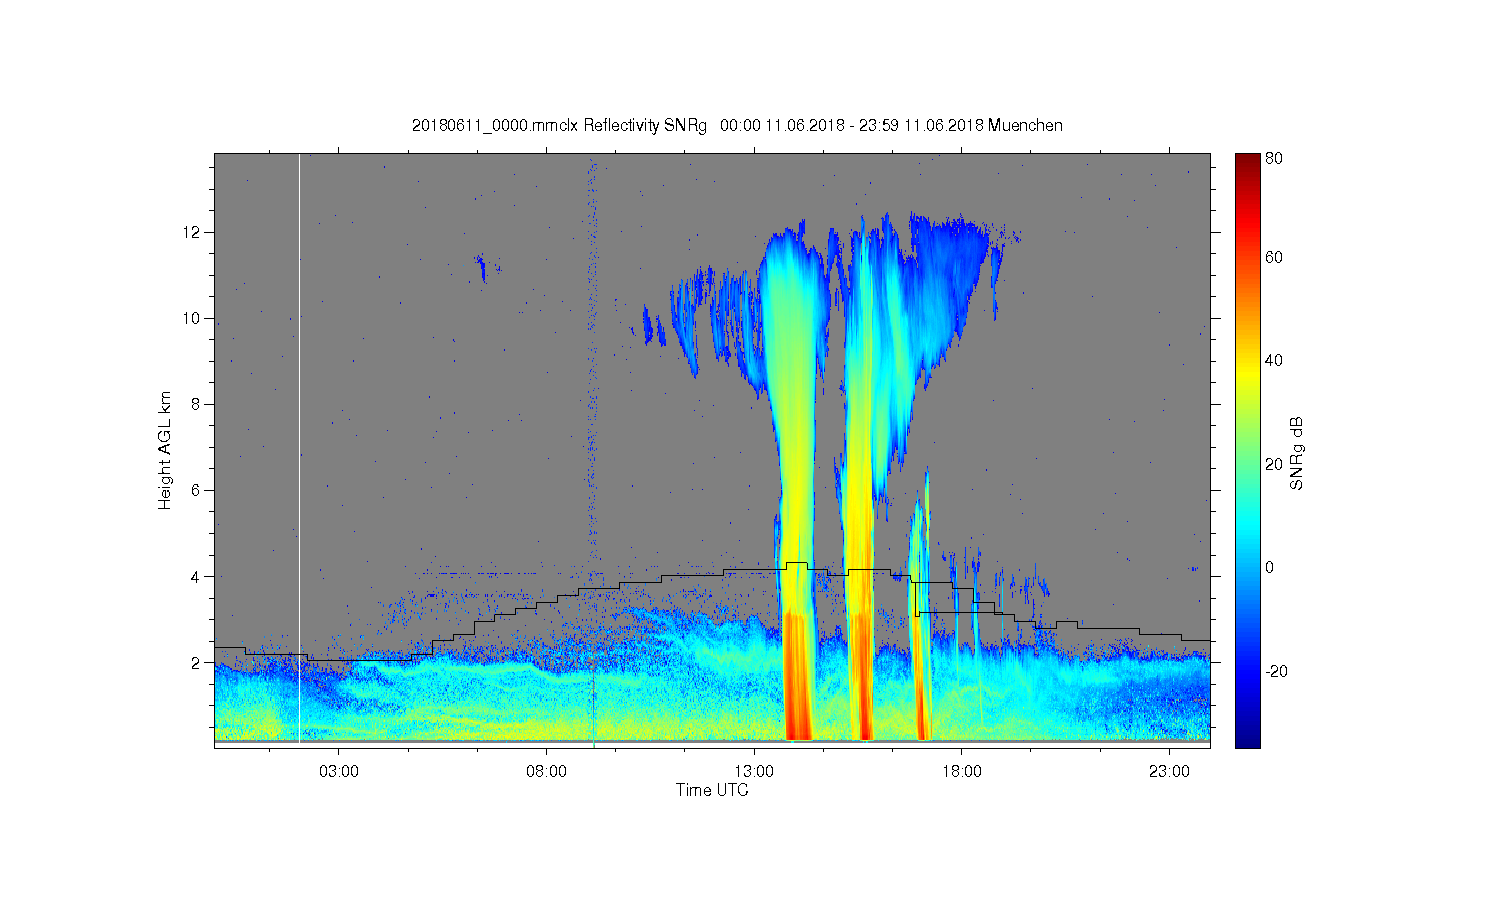Click the 'Time UTC' x-axis label

[x=712, y=790]
